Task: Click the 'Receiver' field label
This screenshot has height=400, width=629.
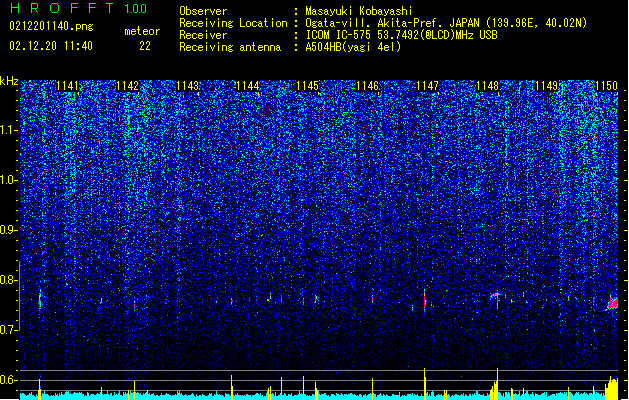Action: [x=203, y=35]
